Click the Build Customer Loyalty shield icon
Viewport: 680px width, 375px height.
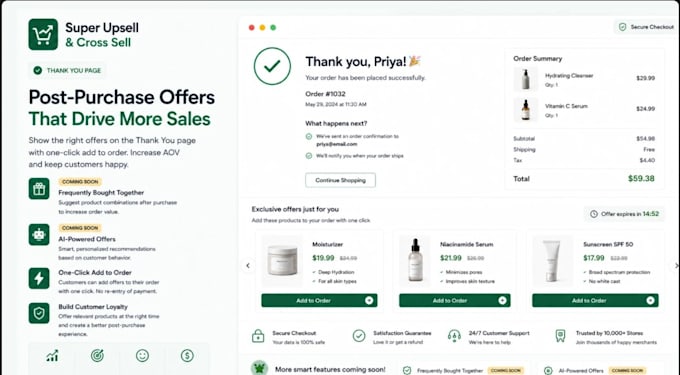(39, 313)
